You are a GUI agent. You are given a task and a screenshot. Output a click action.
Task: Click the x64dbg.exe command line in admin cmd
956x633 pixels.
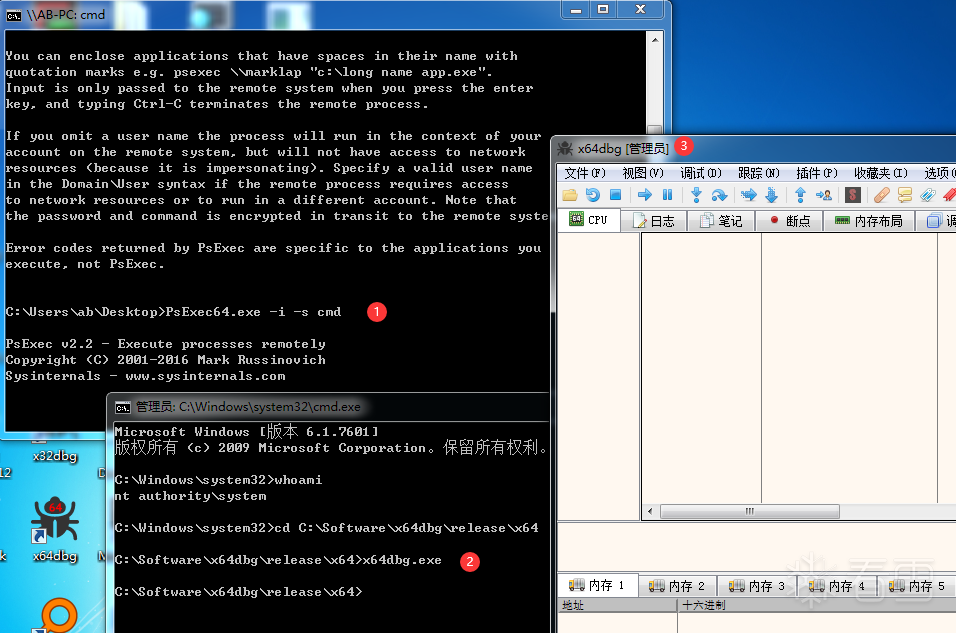tap(278, 560)
